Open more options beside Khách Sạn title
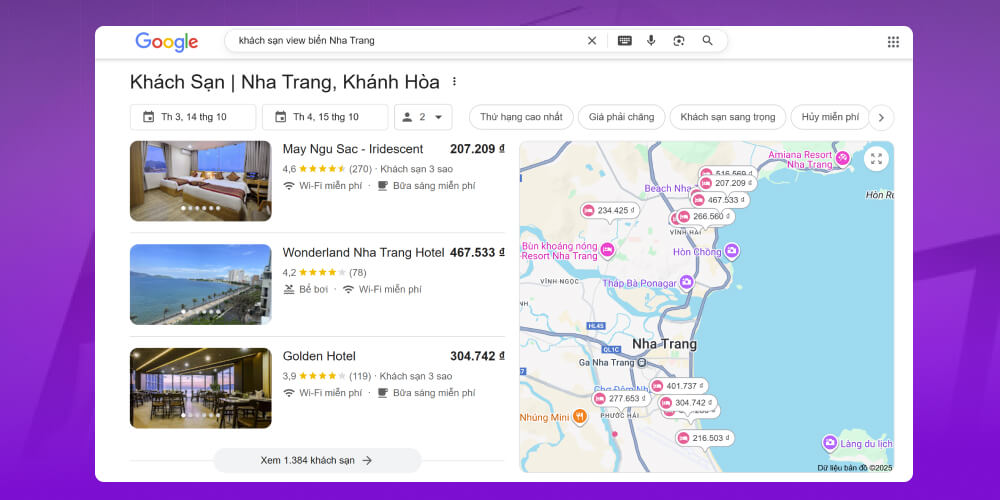Viewport: 1000px width, 500px height. click(x=454, y=82)
